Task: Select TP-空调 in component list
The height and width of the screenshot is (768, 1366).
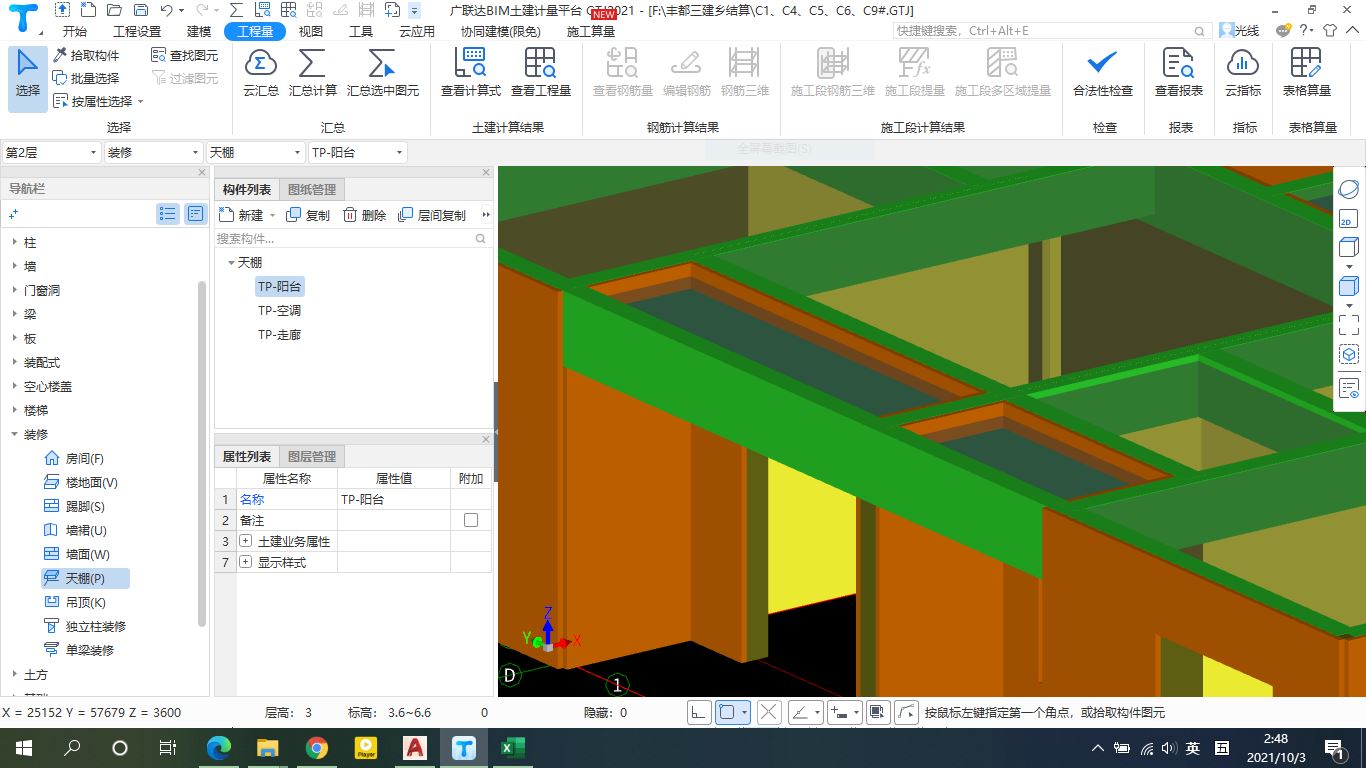Action: pyautogui.click(x=279, y=311)
